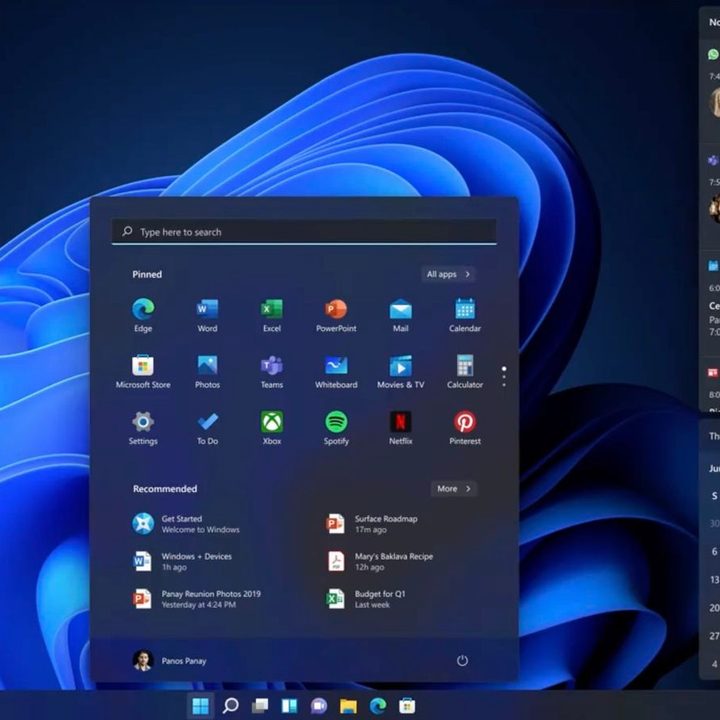
Task: Select date 27 in side calendar
Action: pos(714,636)
